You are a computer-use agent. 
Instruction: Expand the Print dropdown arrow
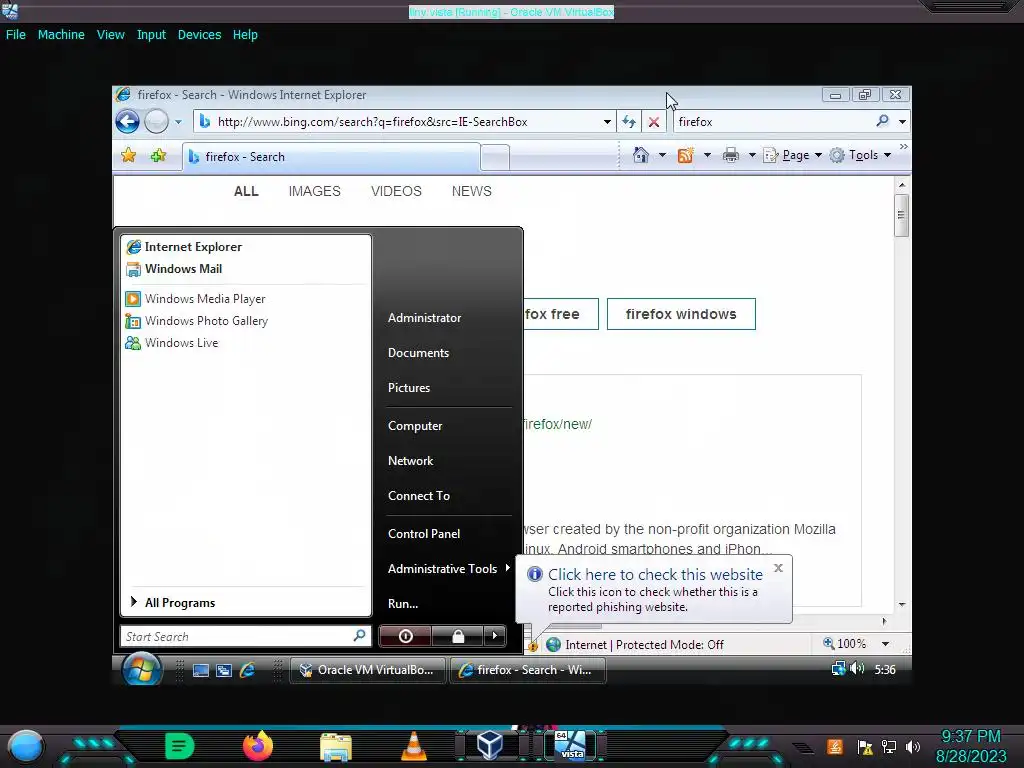(x=752, y=155)
